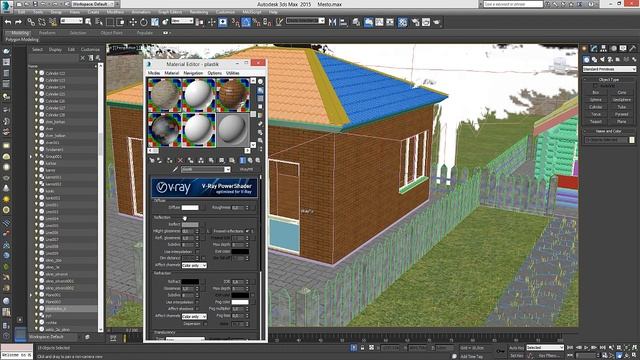Click the Plane primitive button
Screen dimensions: 640x360
pyautogui.click(x=622, y=122)
